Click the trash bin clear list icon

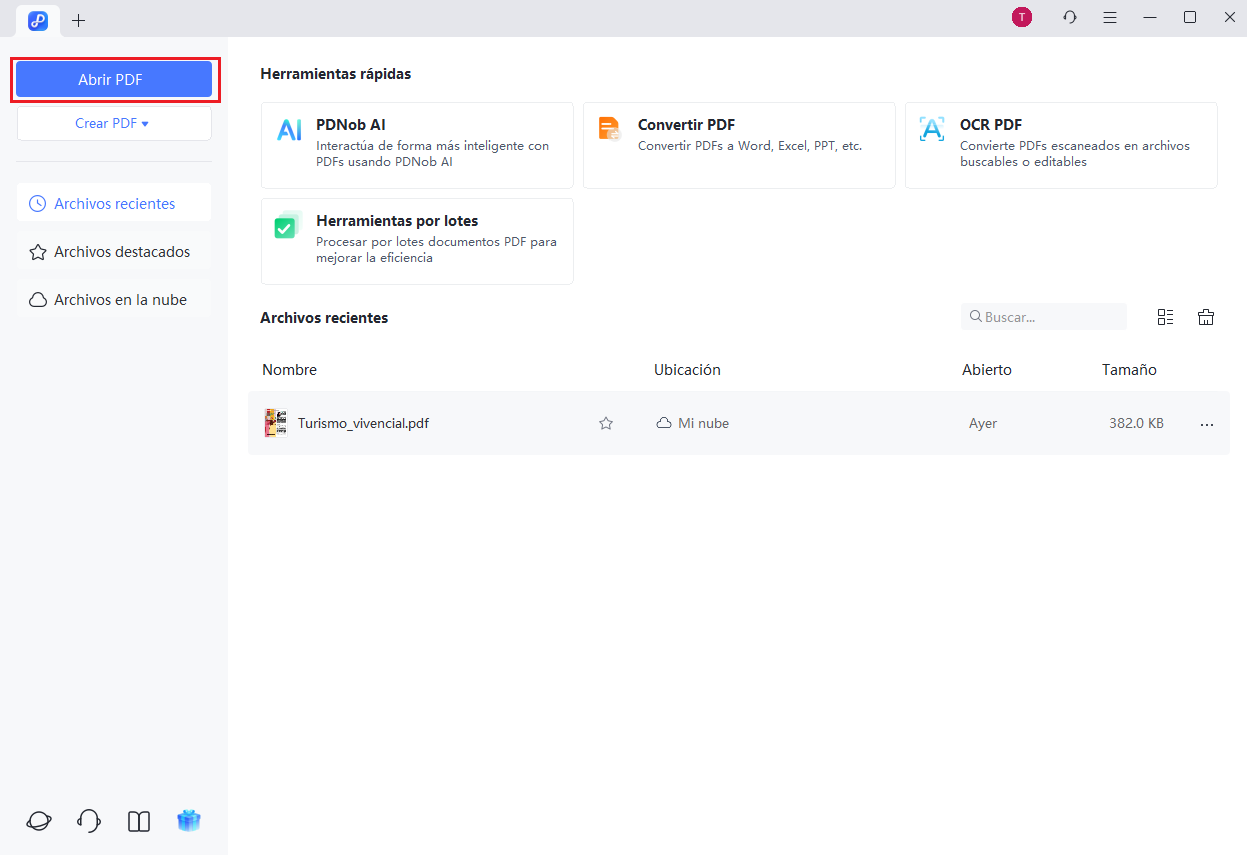(x=1206, y=317)
